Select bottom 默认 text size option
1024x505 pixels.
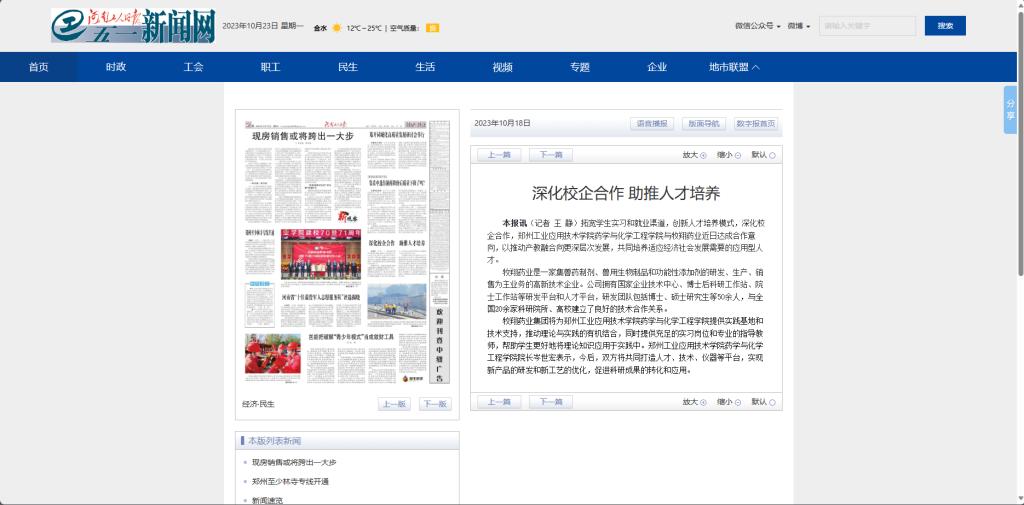pos(772,402)
